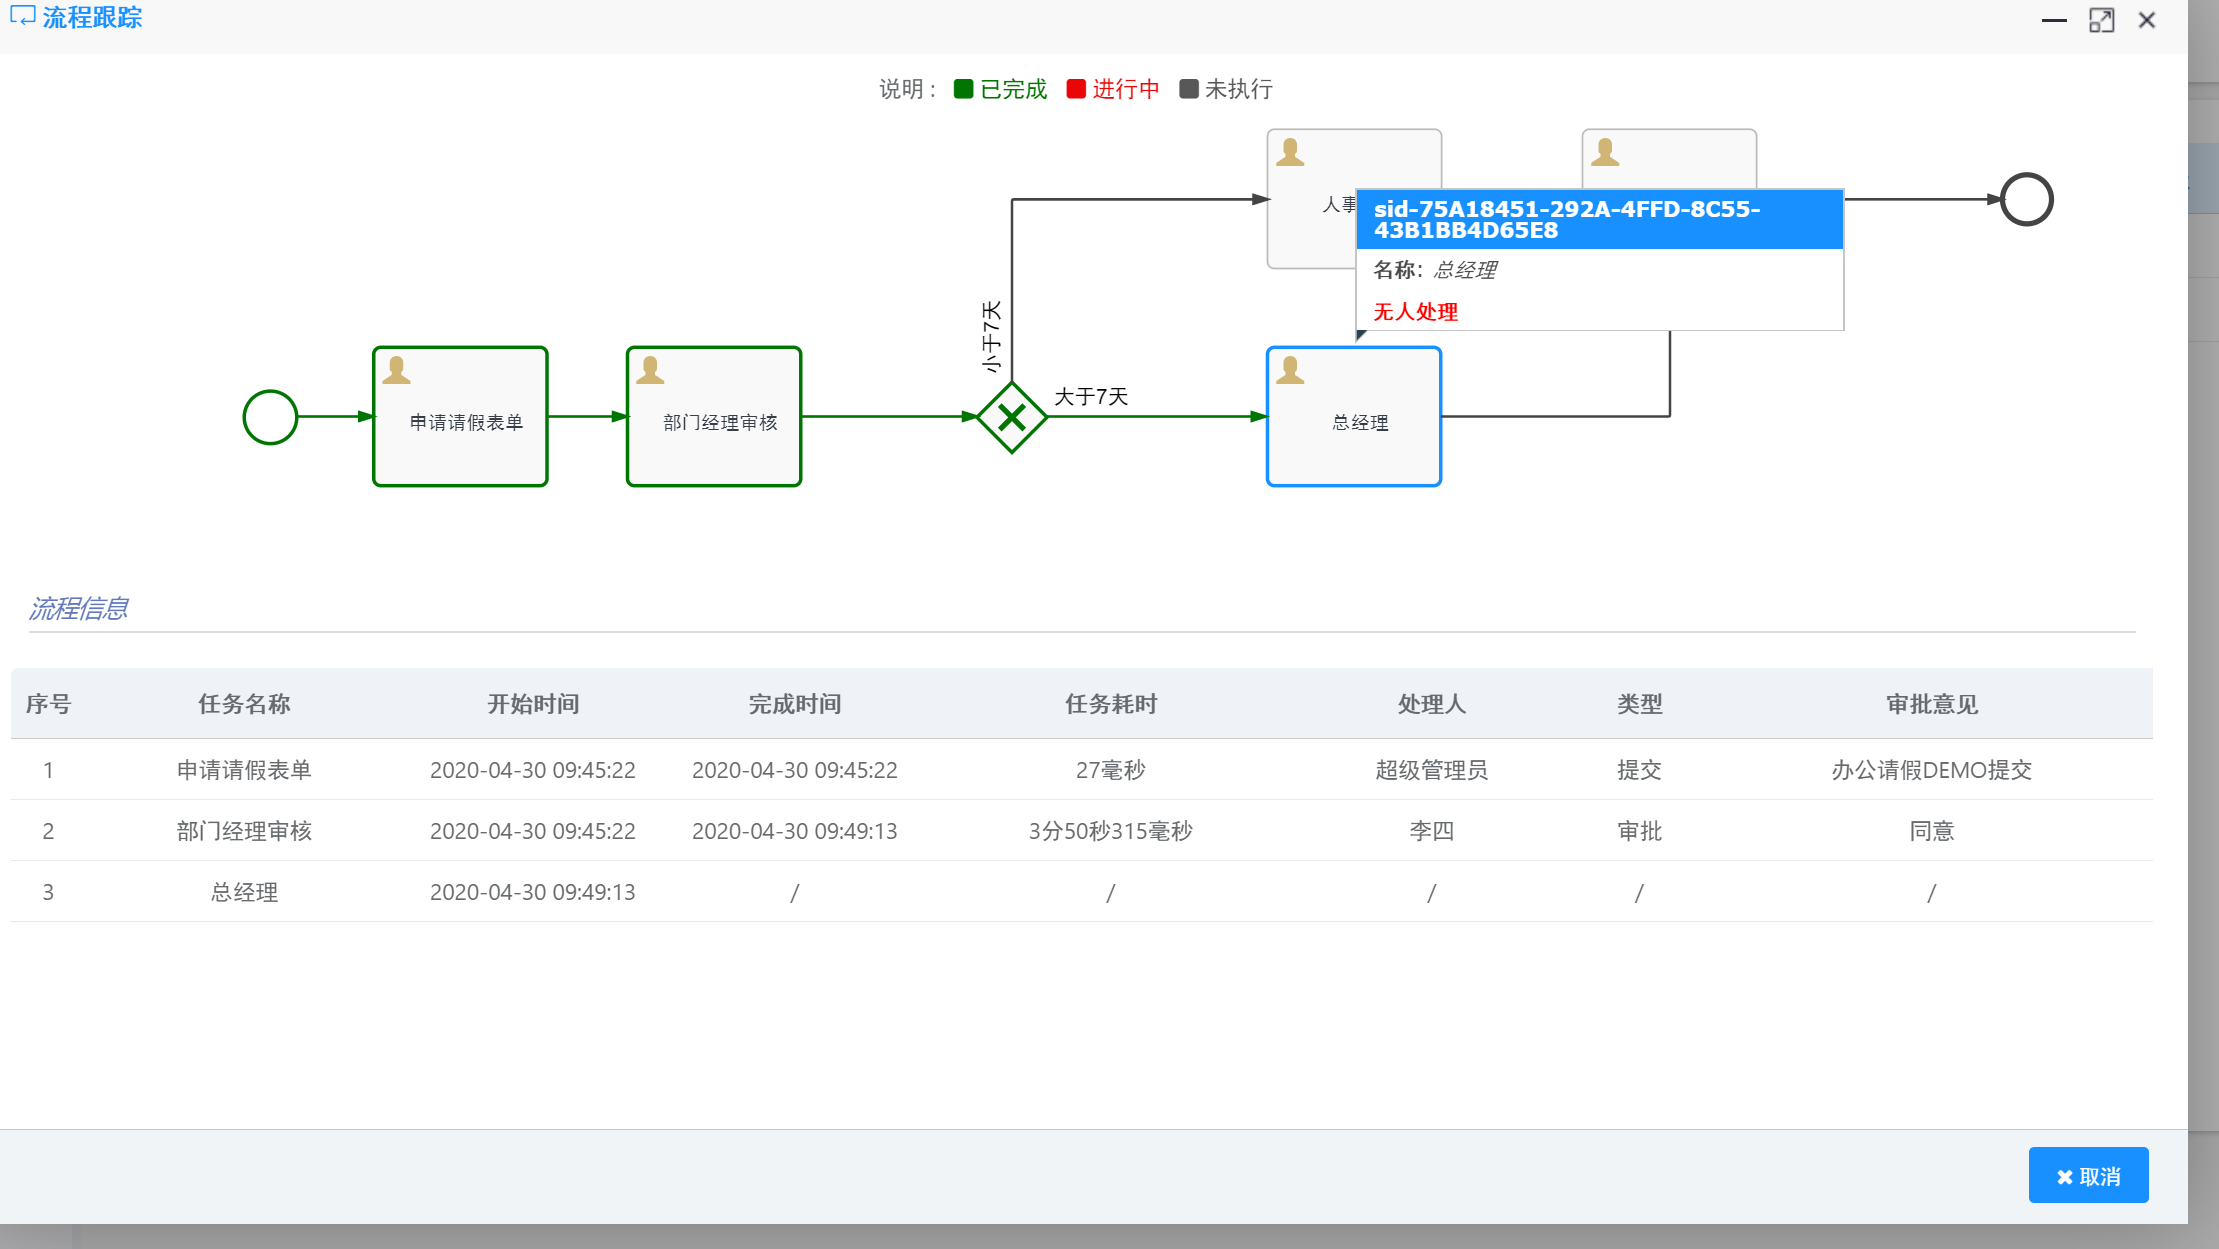The height and width of the screenshot is (1249, 2219).
Task: Select the 总经理 task node
Action: coord(1354,417)
